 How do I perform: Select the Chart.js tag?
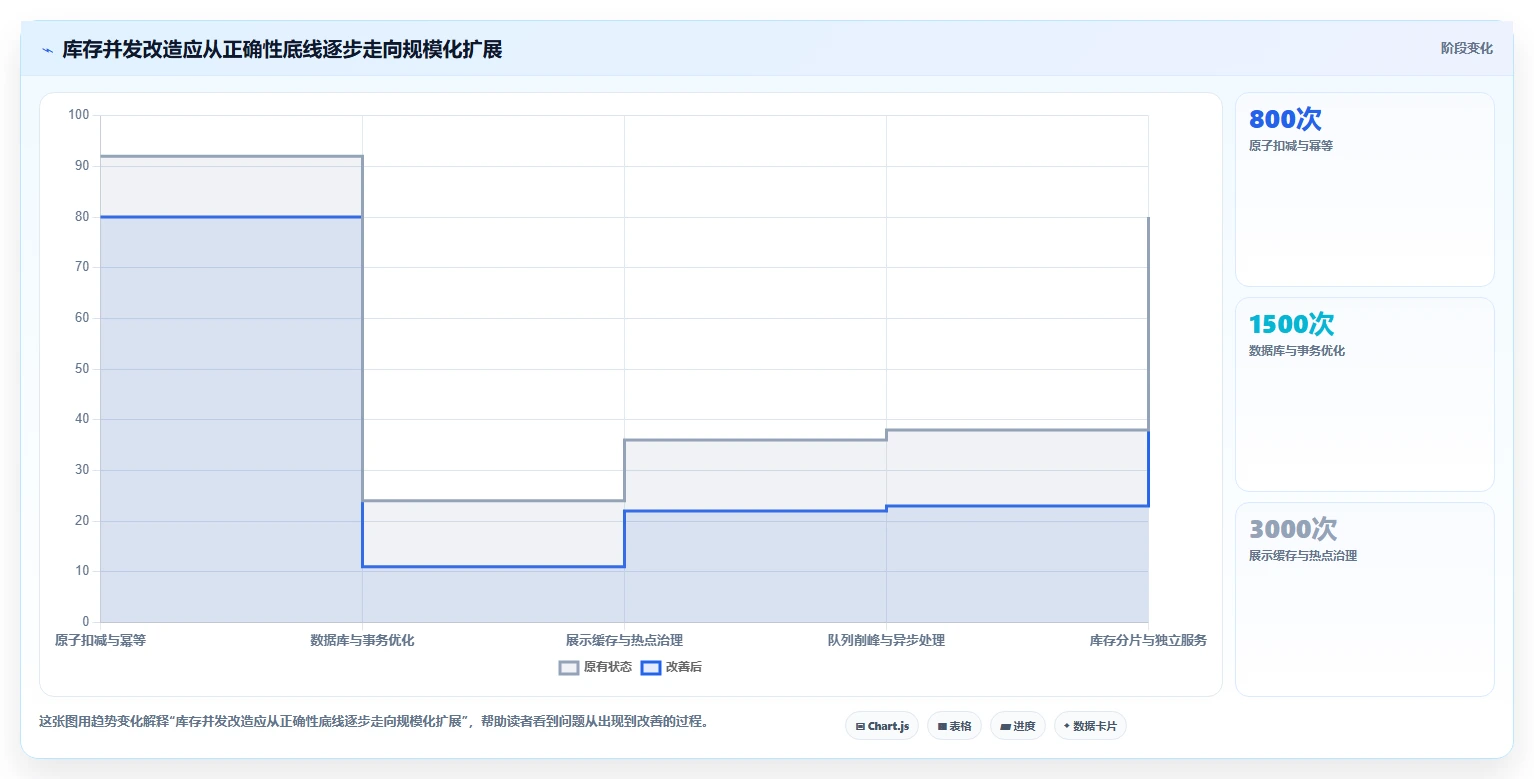pos(882,726)
